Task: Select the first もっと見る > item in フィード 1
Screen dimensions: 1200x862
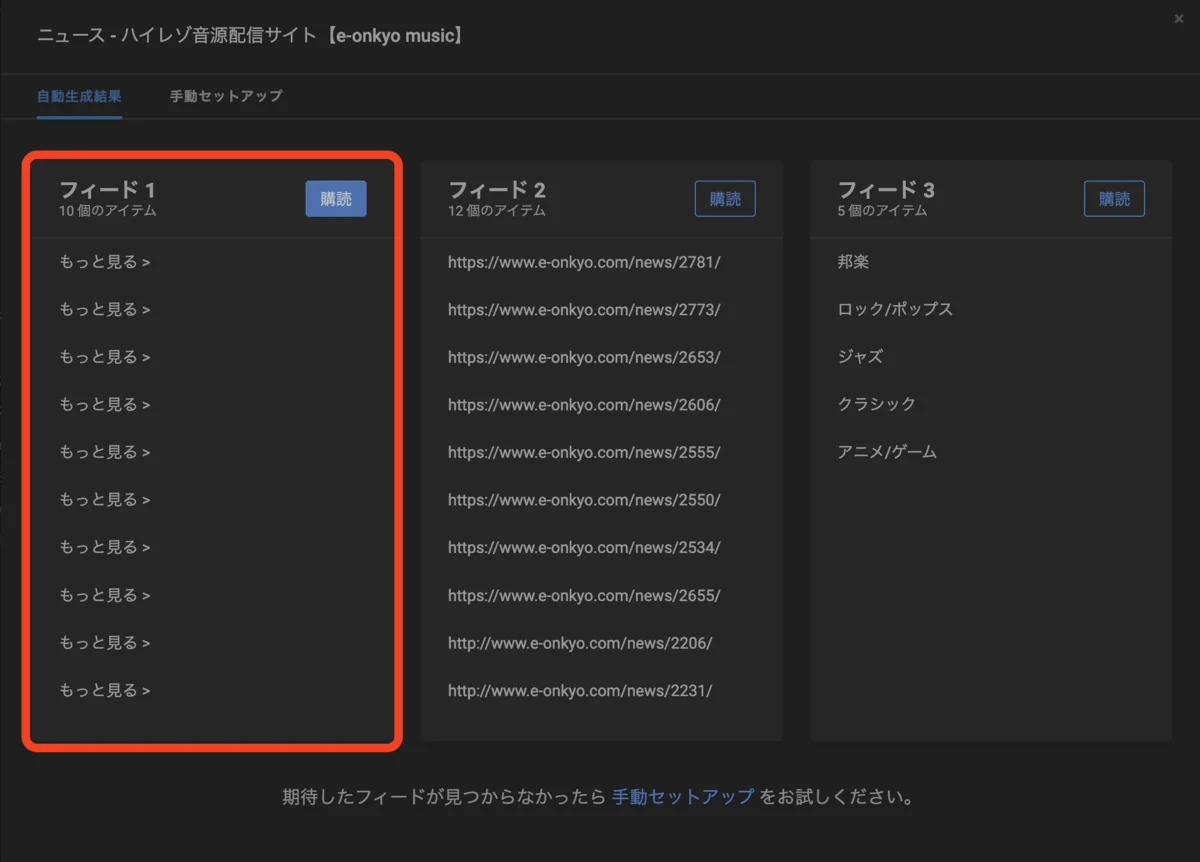Action: pos(105,262)
